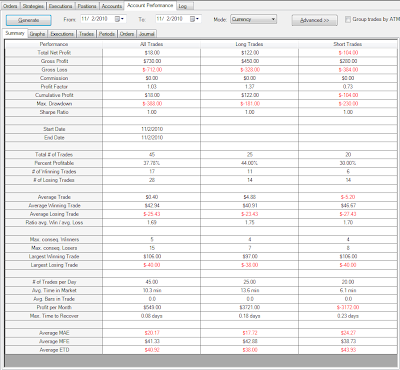Click the Total # of Trades label
The height and width of the screenshot is (370, 400).
[x=54, y=155]
